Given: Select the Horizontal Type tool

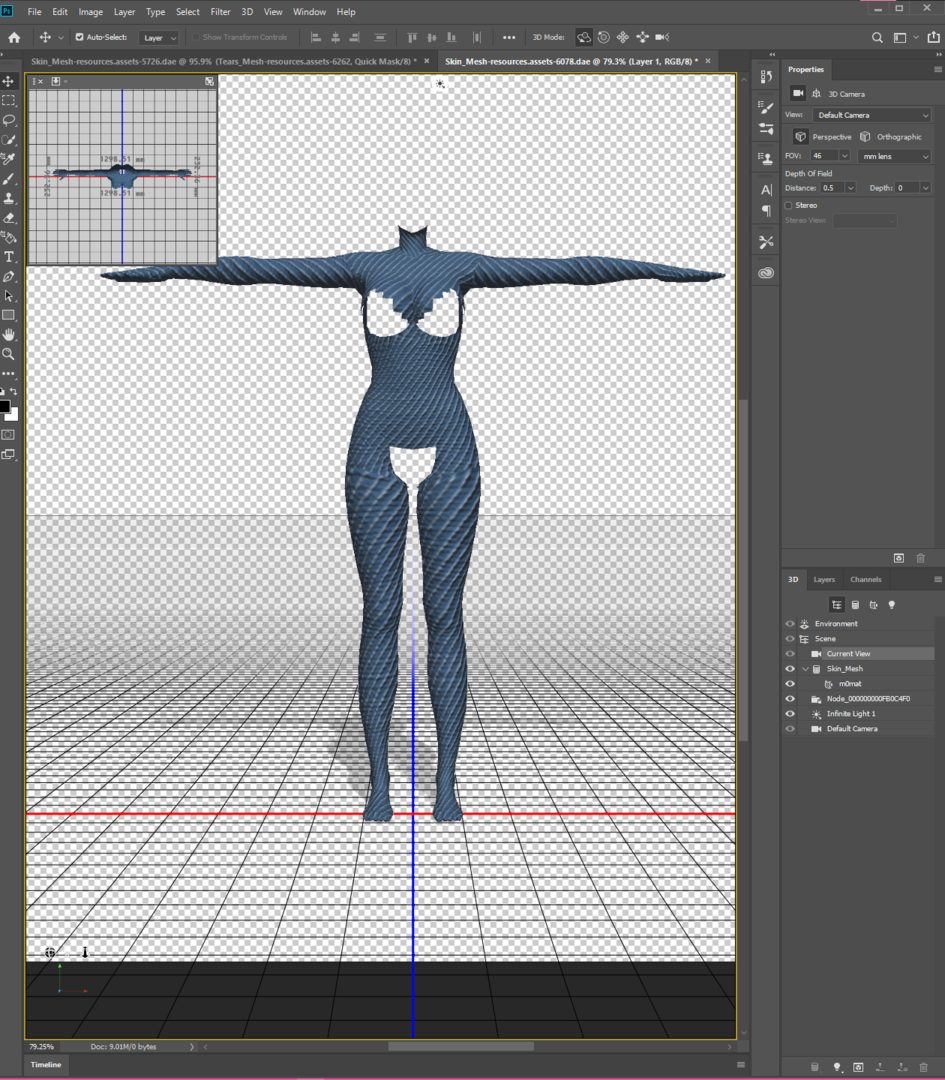Looking at the screenshot, I should [8, 257].
